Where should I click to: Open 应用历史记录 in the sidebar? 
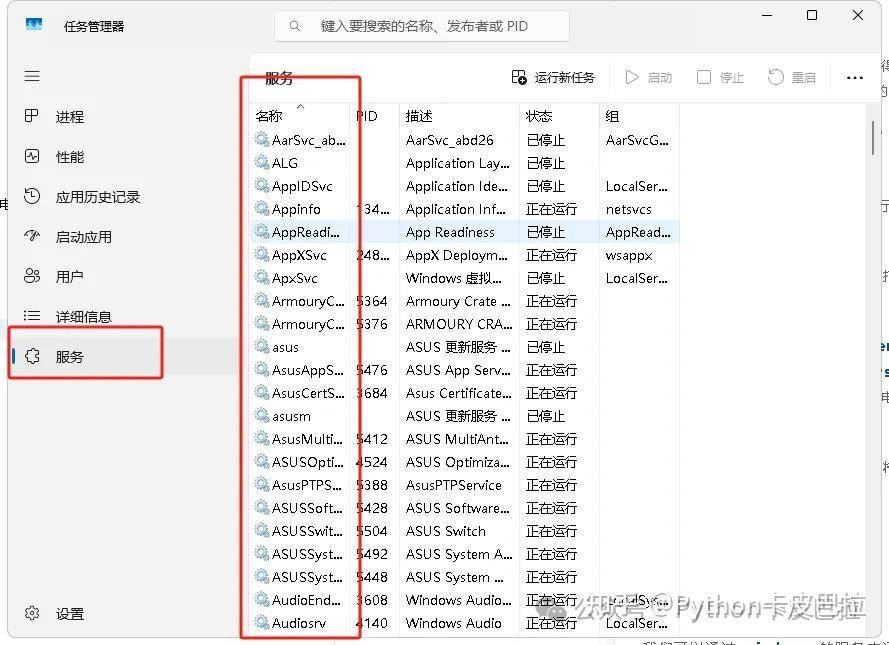[98, 197]
